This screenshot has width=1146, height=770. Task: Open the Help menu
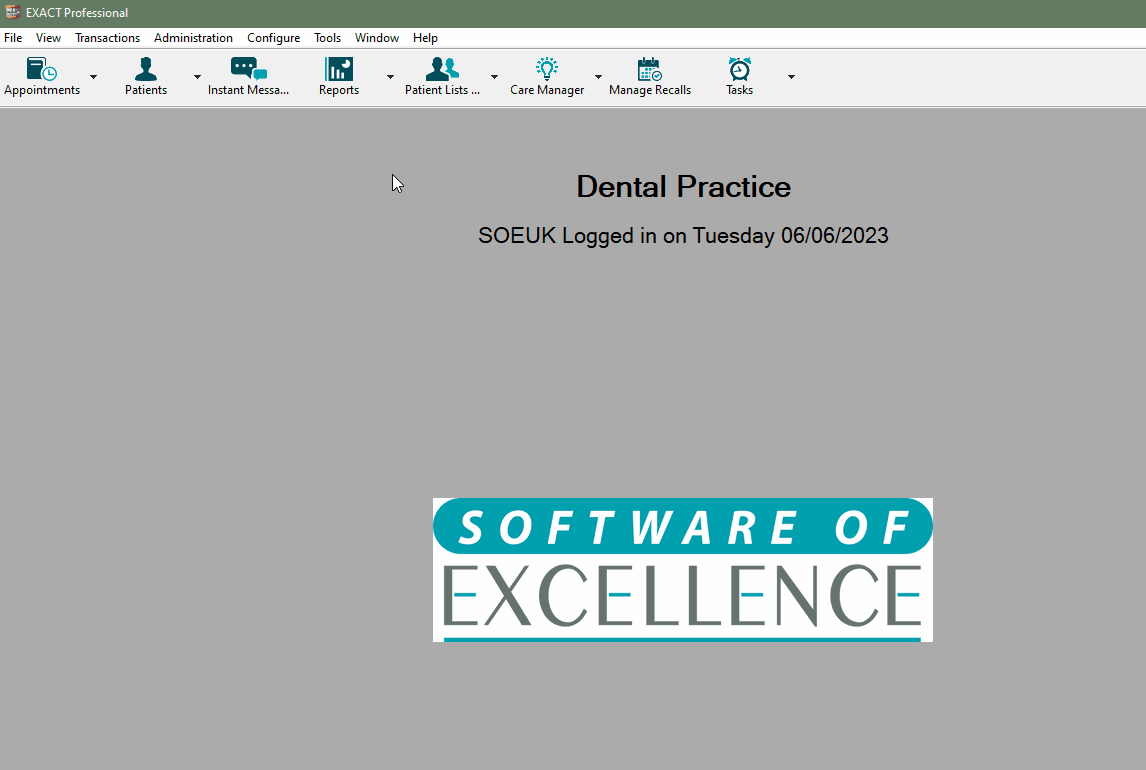[x=425, y=38]
